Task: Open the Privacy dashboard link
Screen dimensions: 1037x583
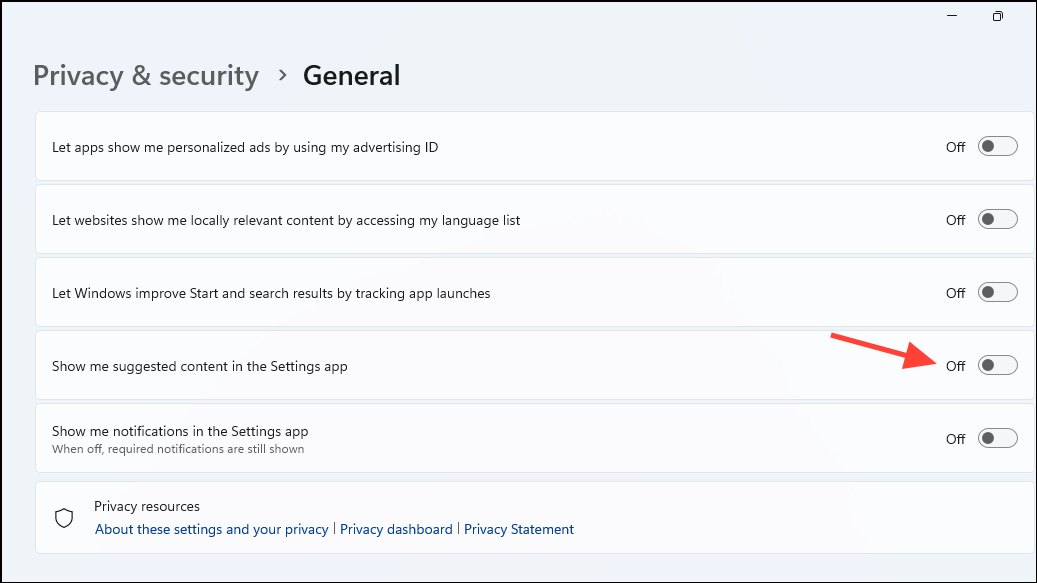Action: 396,529
